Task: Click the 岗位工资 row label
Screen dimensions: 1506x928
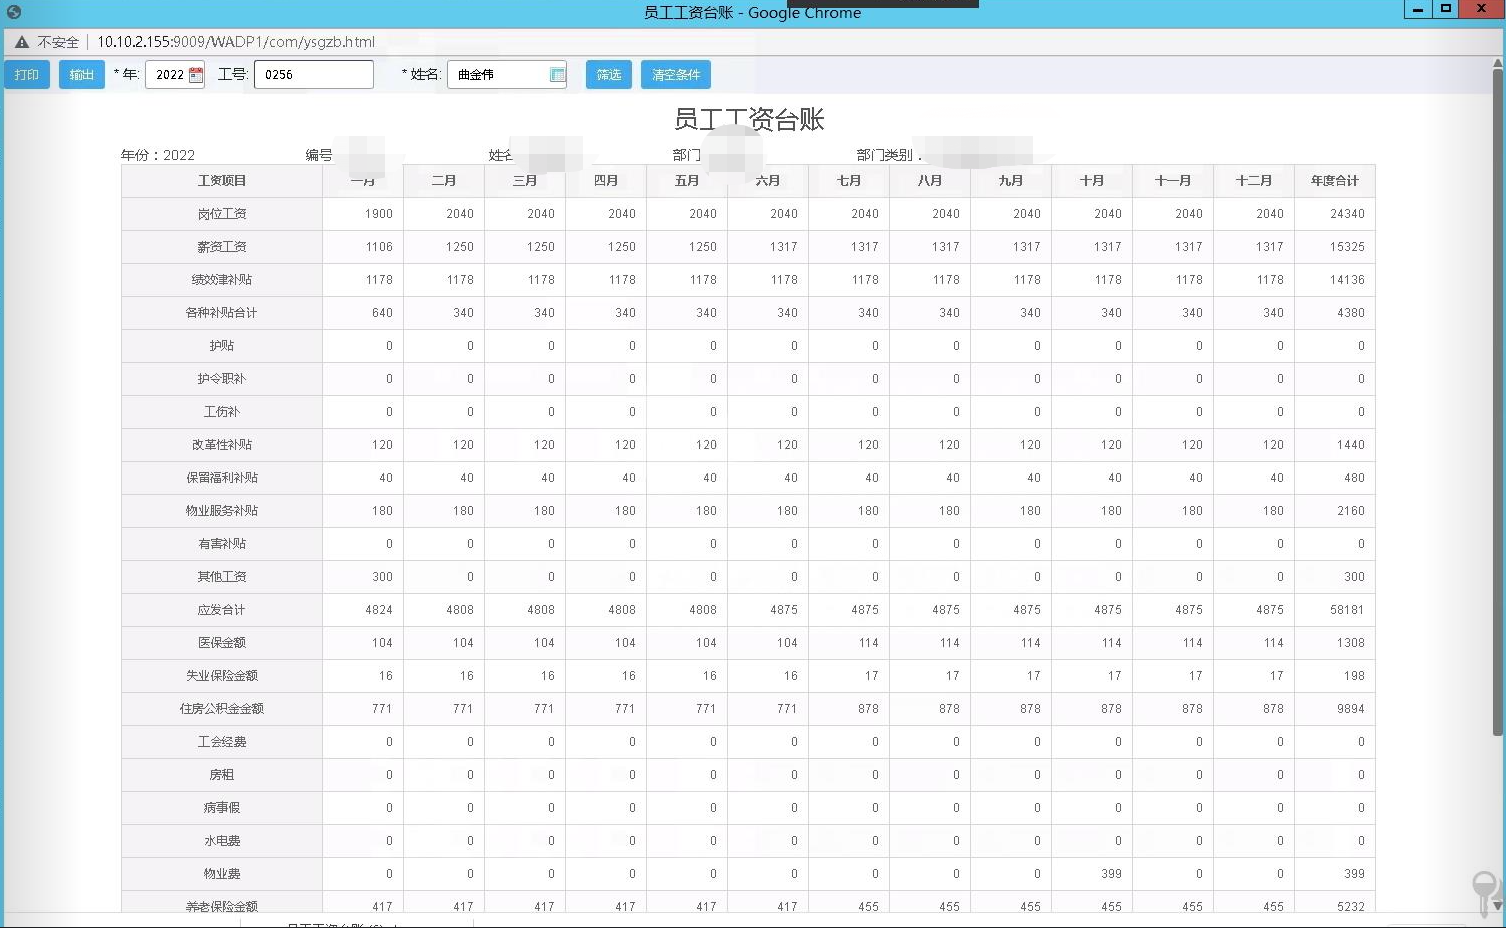Action: (222, 214)
